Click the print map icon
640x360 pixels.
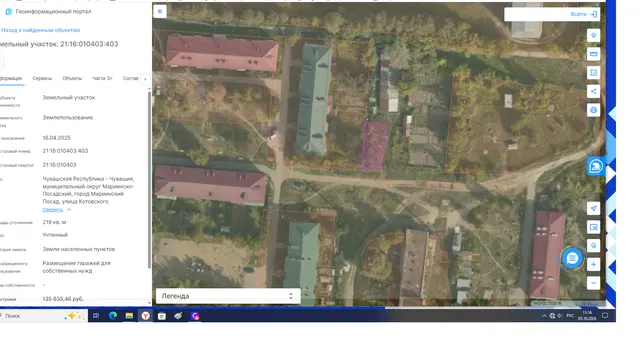coord(593,110)
